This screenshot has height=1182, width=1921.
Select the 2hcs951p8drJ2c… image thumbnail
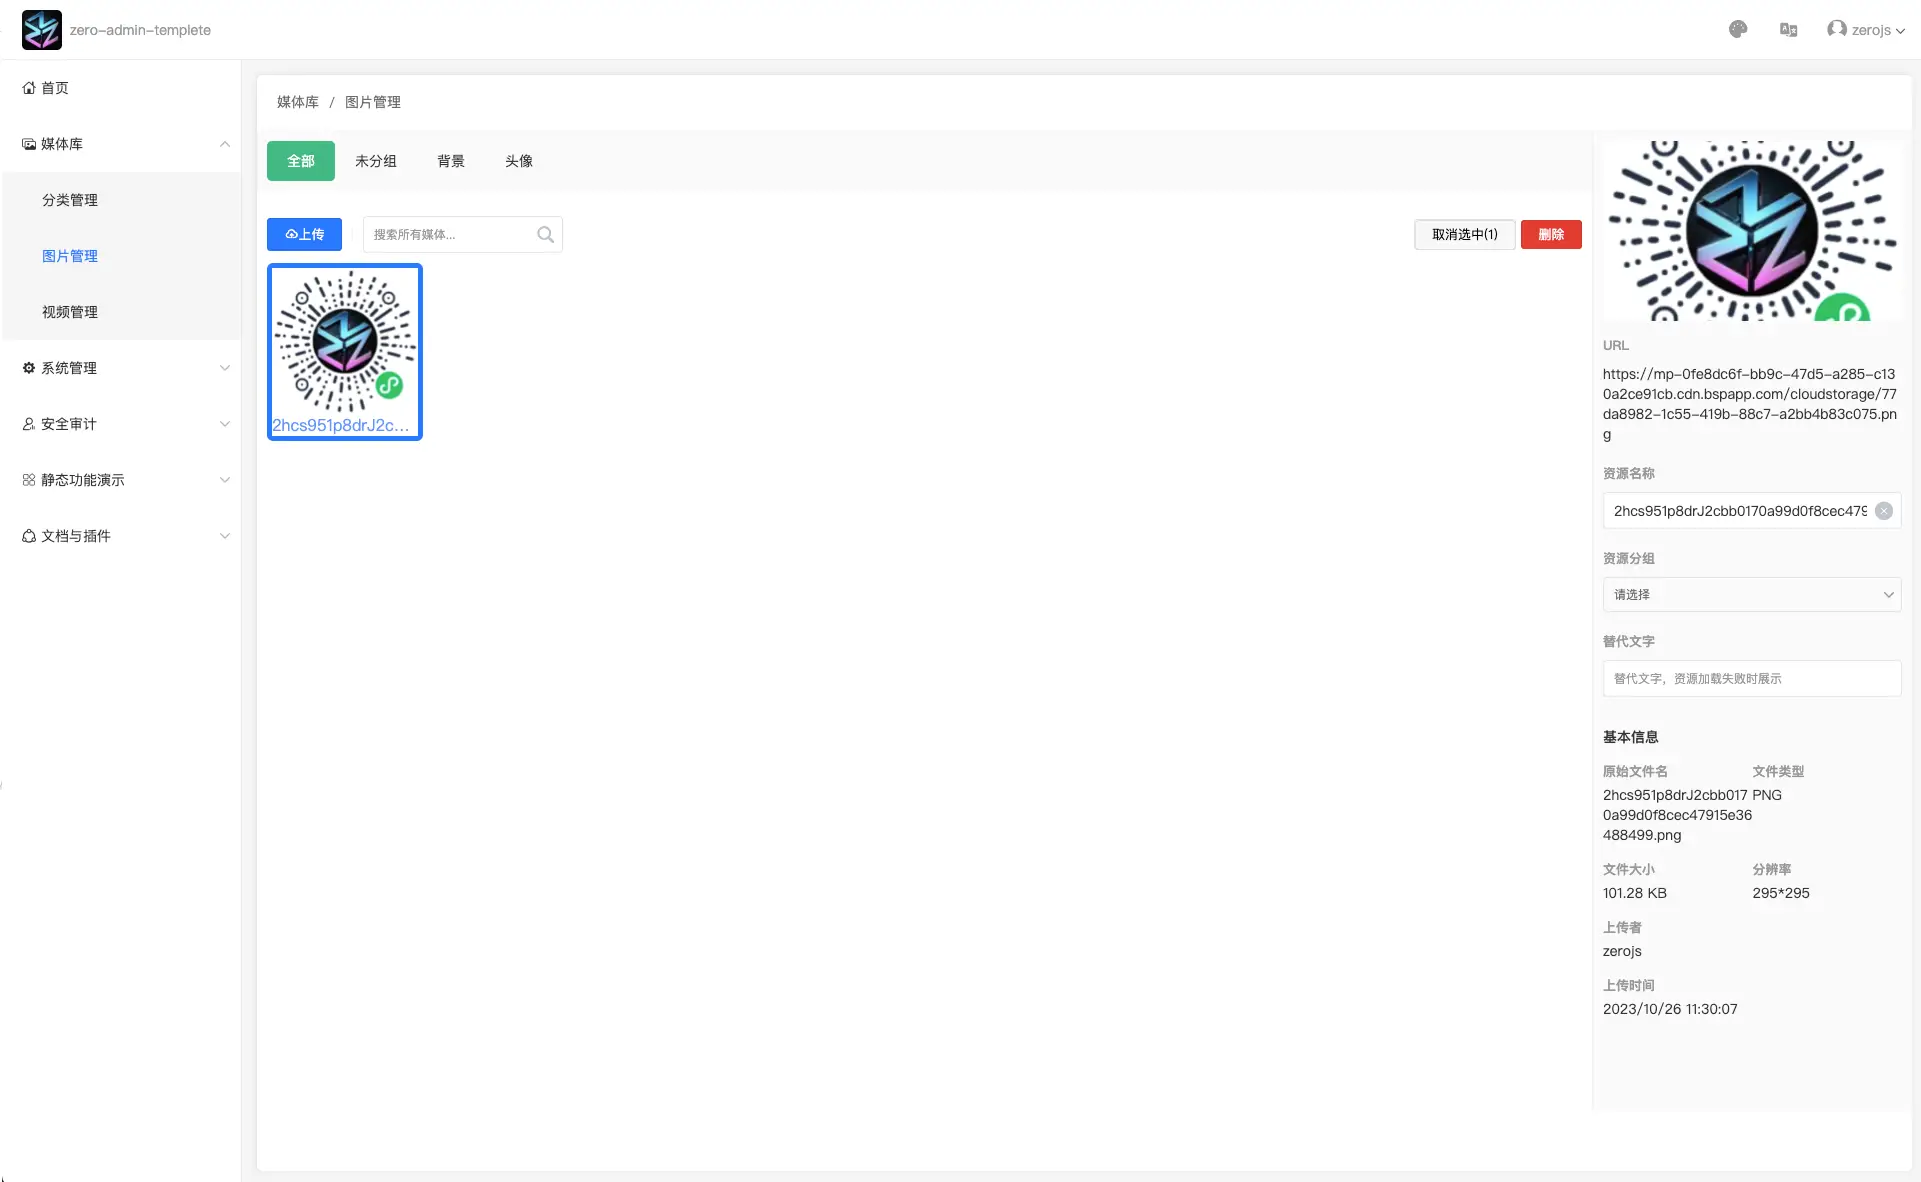[345, 351]
